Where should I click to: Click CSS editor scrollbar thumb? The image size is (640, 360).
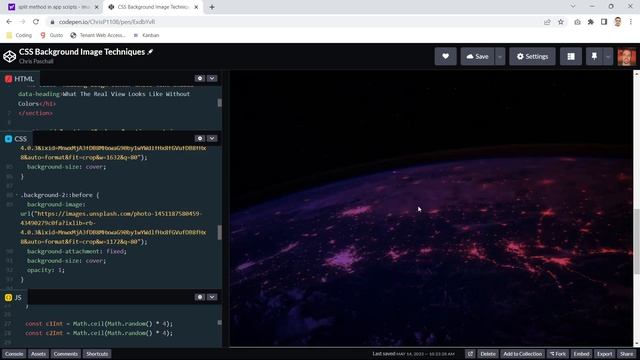[x=220, y=233]
